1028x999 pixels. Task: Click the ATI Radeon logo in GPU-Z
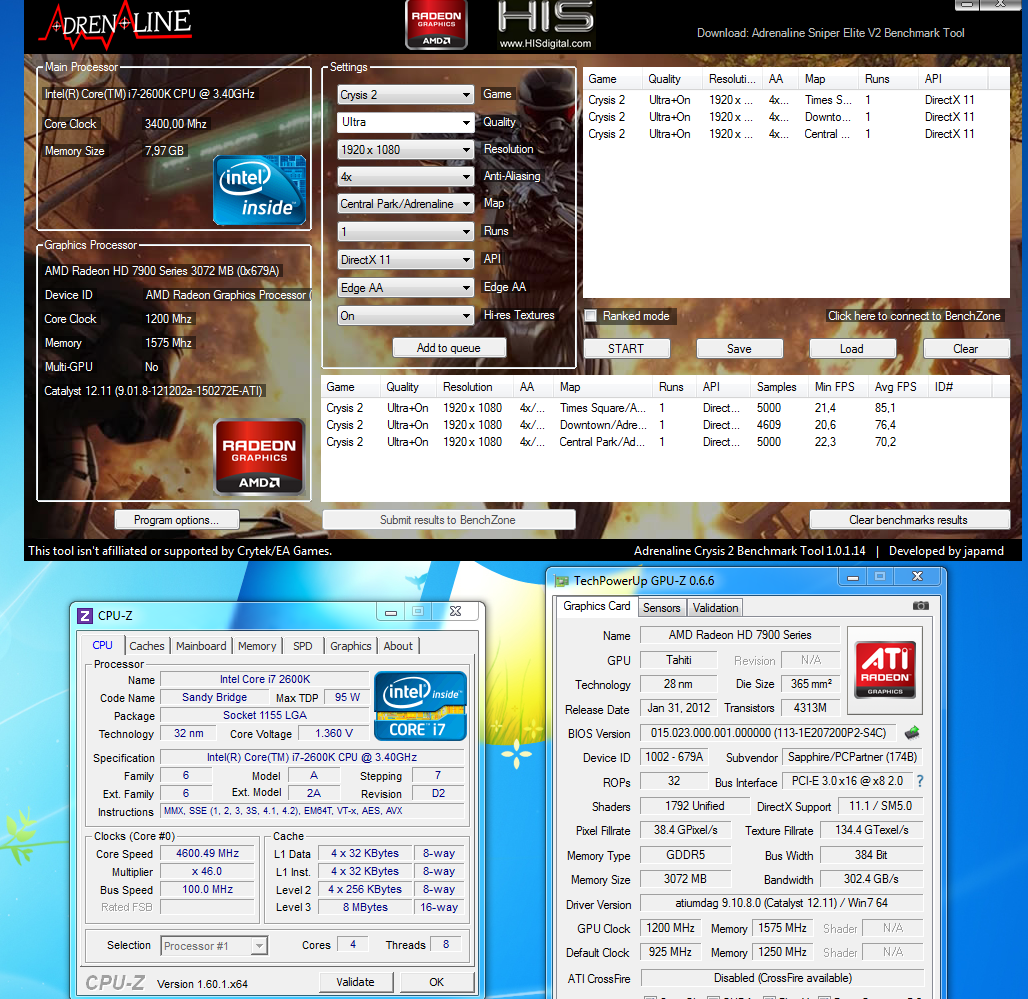[885, 669]
